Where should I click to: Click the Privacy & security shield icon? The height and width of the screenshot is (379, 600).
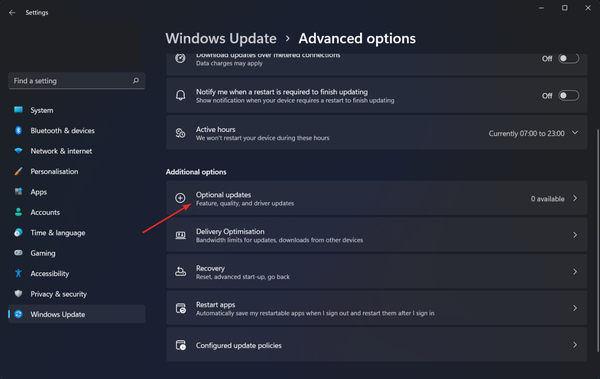point(18,294)
